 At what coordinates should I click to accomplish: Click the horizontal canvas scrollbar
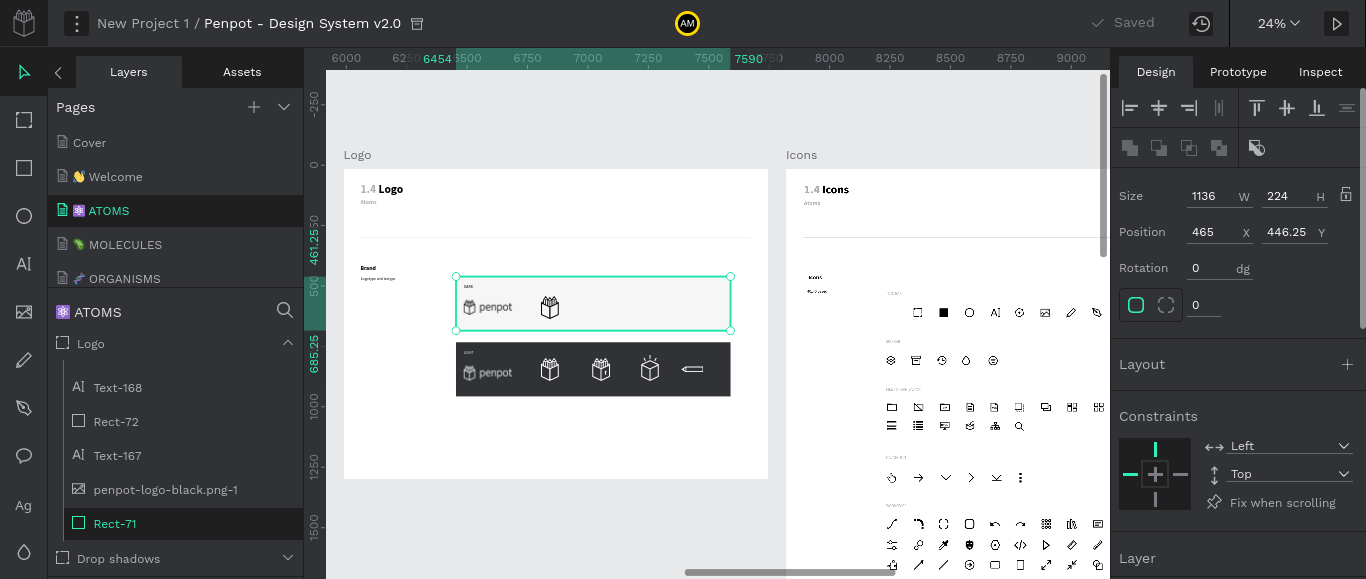(x=790, y=572)
